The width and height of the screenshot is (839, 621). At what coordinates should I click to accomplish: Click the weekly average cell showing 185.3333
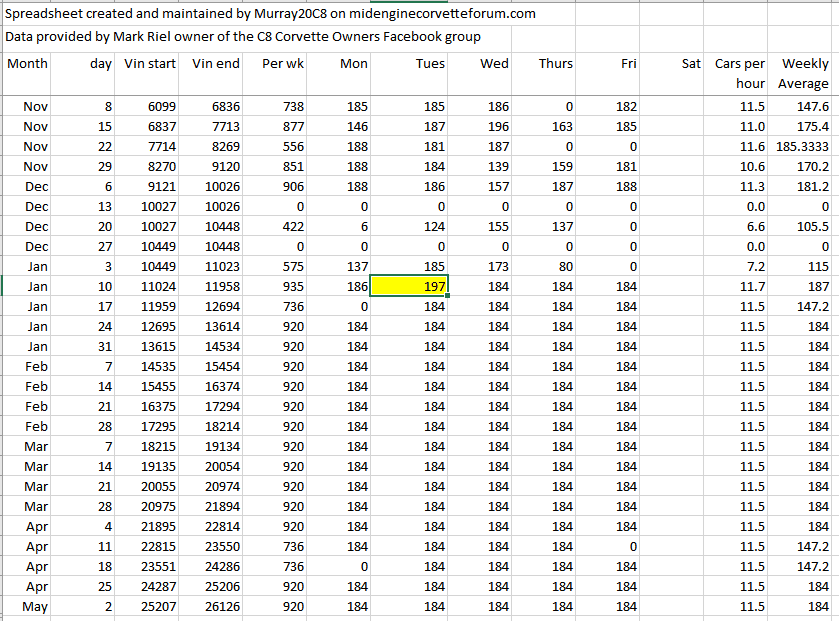(x=803, y=146)
